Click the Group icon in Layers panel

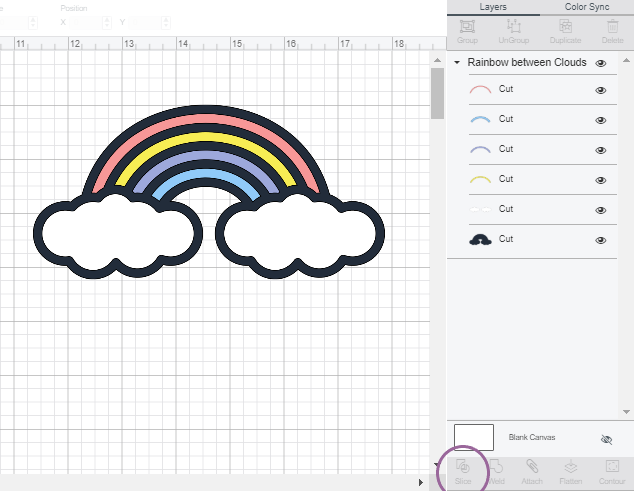467,27
